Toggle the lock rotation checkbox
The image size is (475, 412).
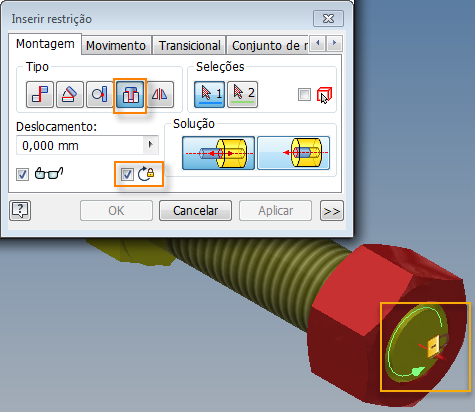point(127,174)
